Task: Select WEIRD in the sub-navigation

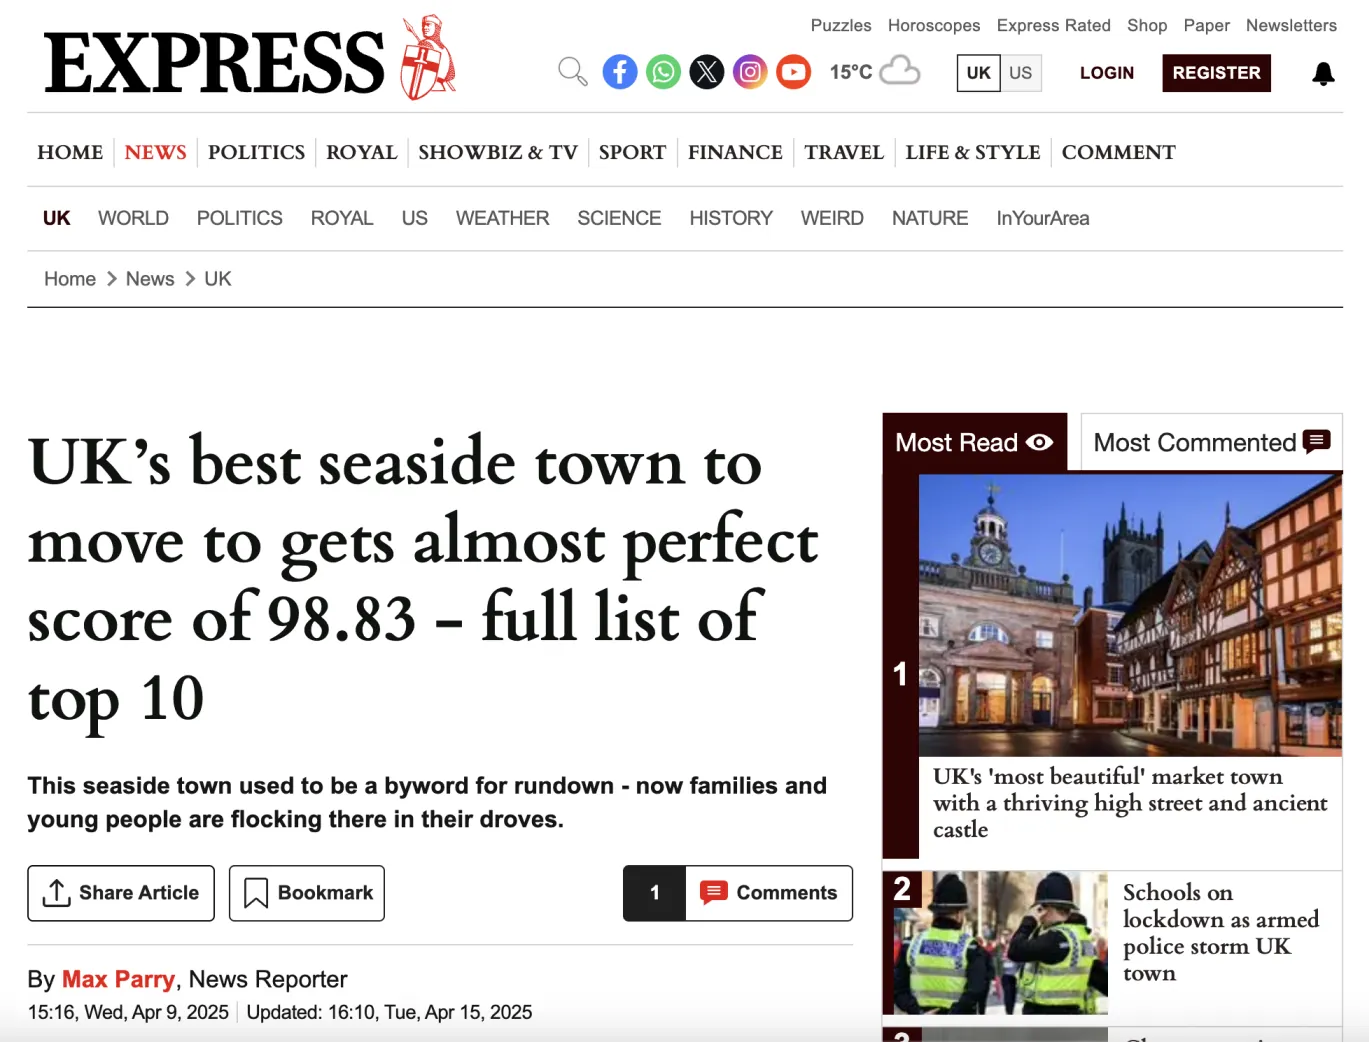Action: click(832, 218)
